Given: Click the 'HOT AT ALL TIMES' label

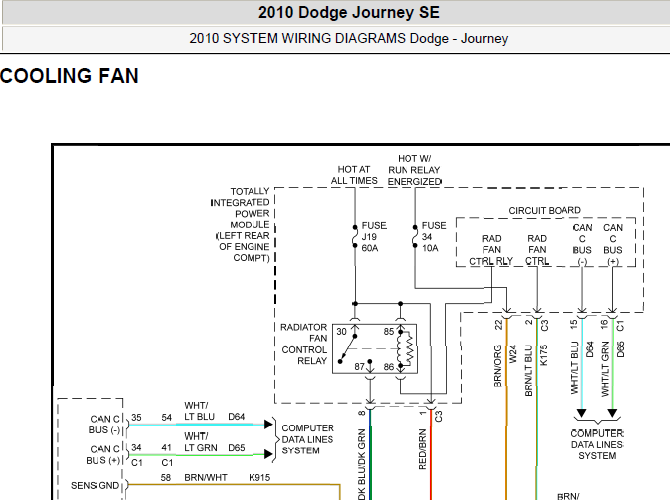Looking at the screenshot, I should [x=354, y=175].
